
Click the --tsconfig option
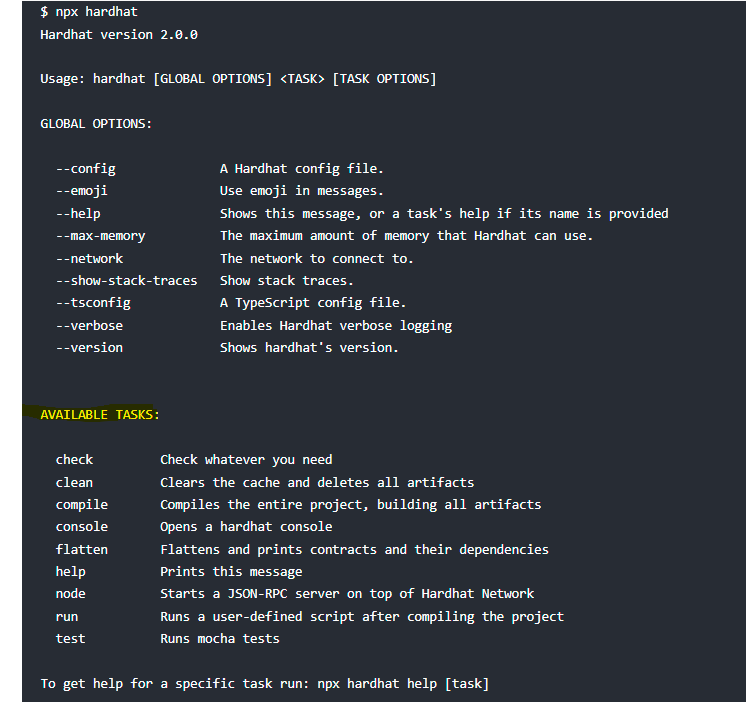[93, 303]
